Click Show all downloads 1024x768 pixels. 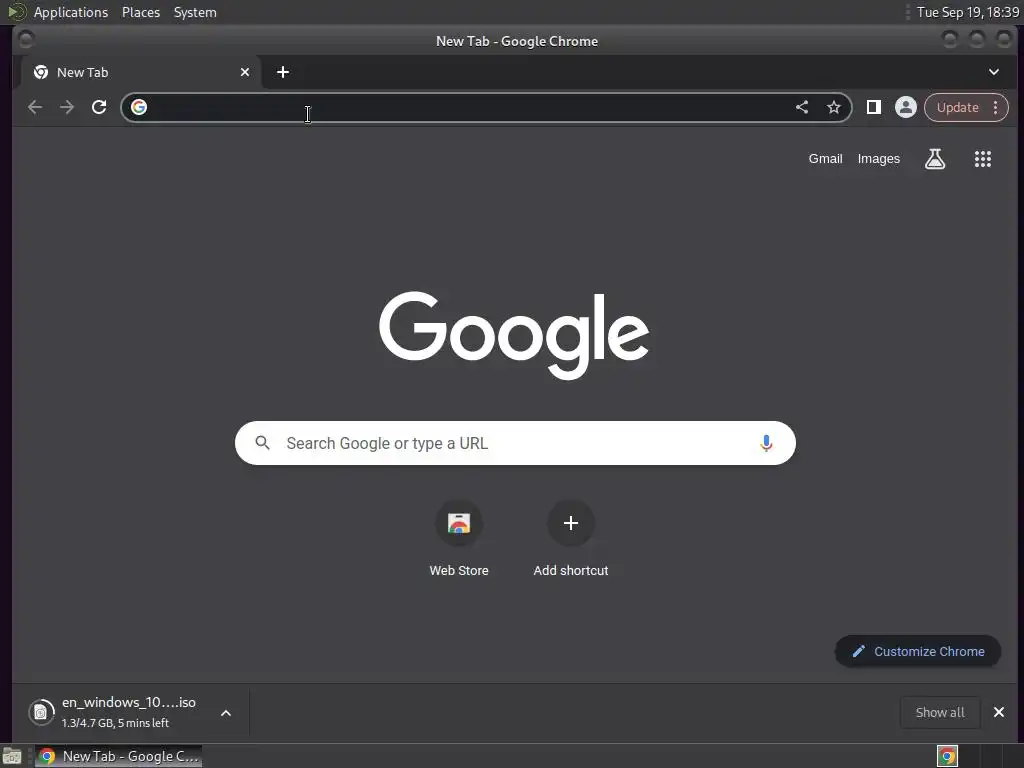click(x=940, y=712)
